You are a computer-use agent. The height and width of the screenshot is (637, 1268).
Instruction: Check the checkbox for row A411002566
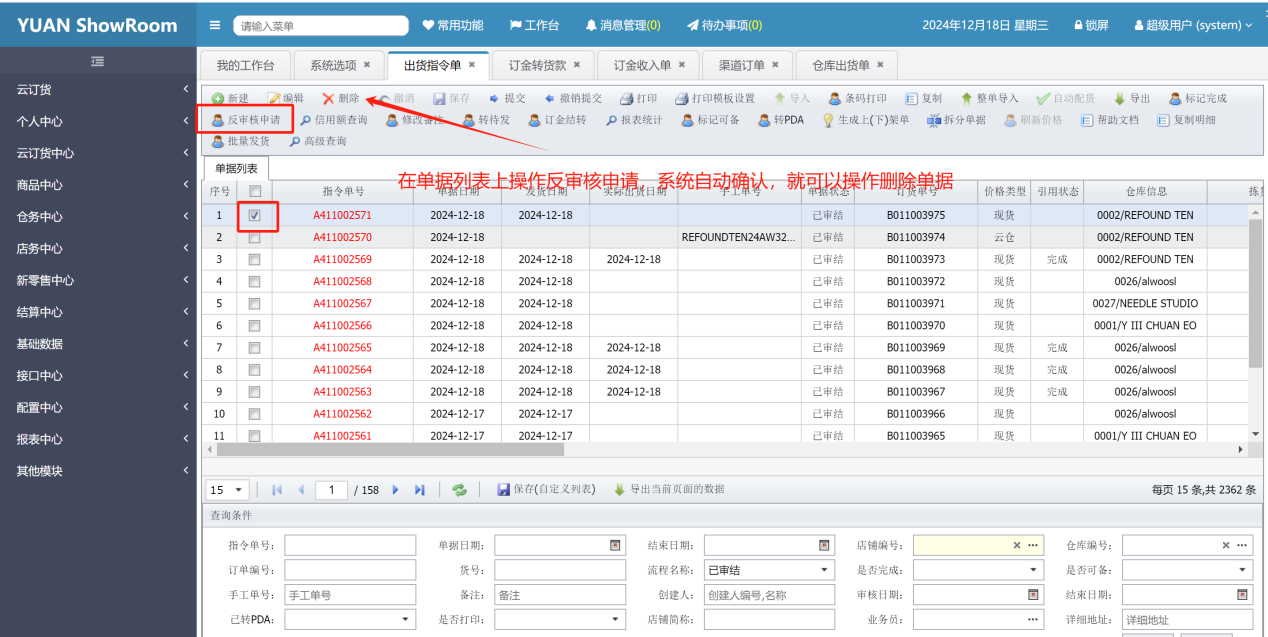coord(254,325)
